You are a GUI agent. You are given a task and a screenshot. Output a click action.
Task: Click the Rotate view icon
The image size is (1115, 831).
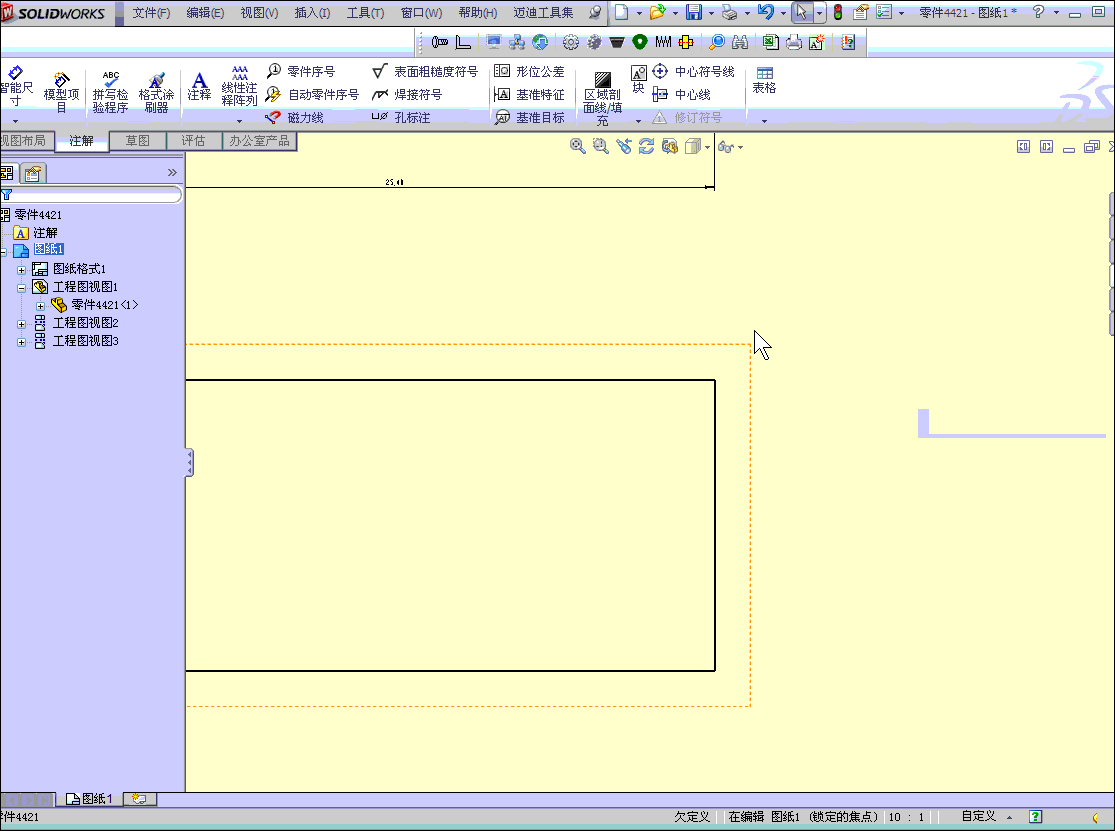(646, 146)
